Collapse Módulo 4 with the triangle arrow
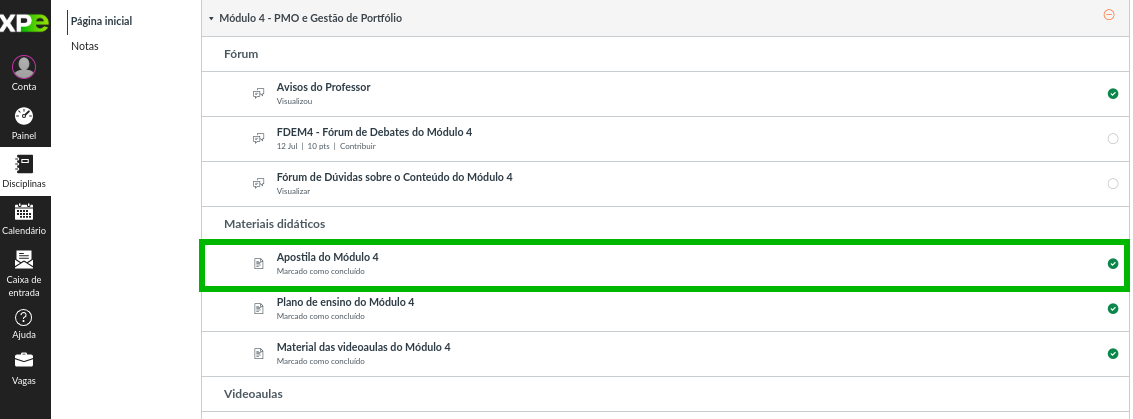The width and height of the screenshot is (1133, 419). tap(211, 19)
